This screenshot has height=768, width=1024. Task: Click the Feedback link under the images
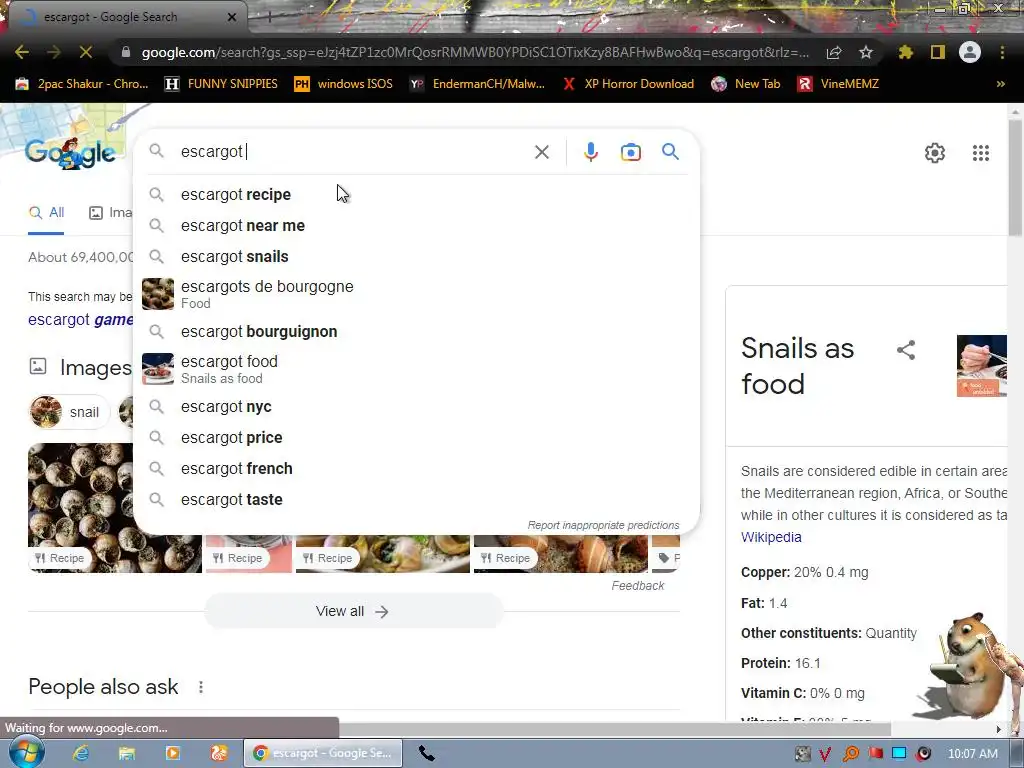[637, 586]
